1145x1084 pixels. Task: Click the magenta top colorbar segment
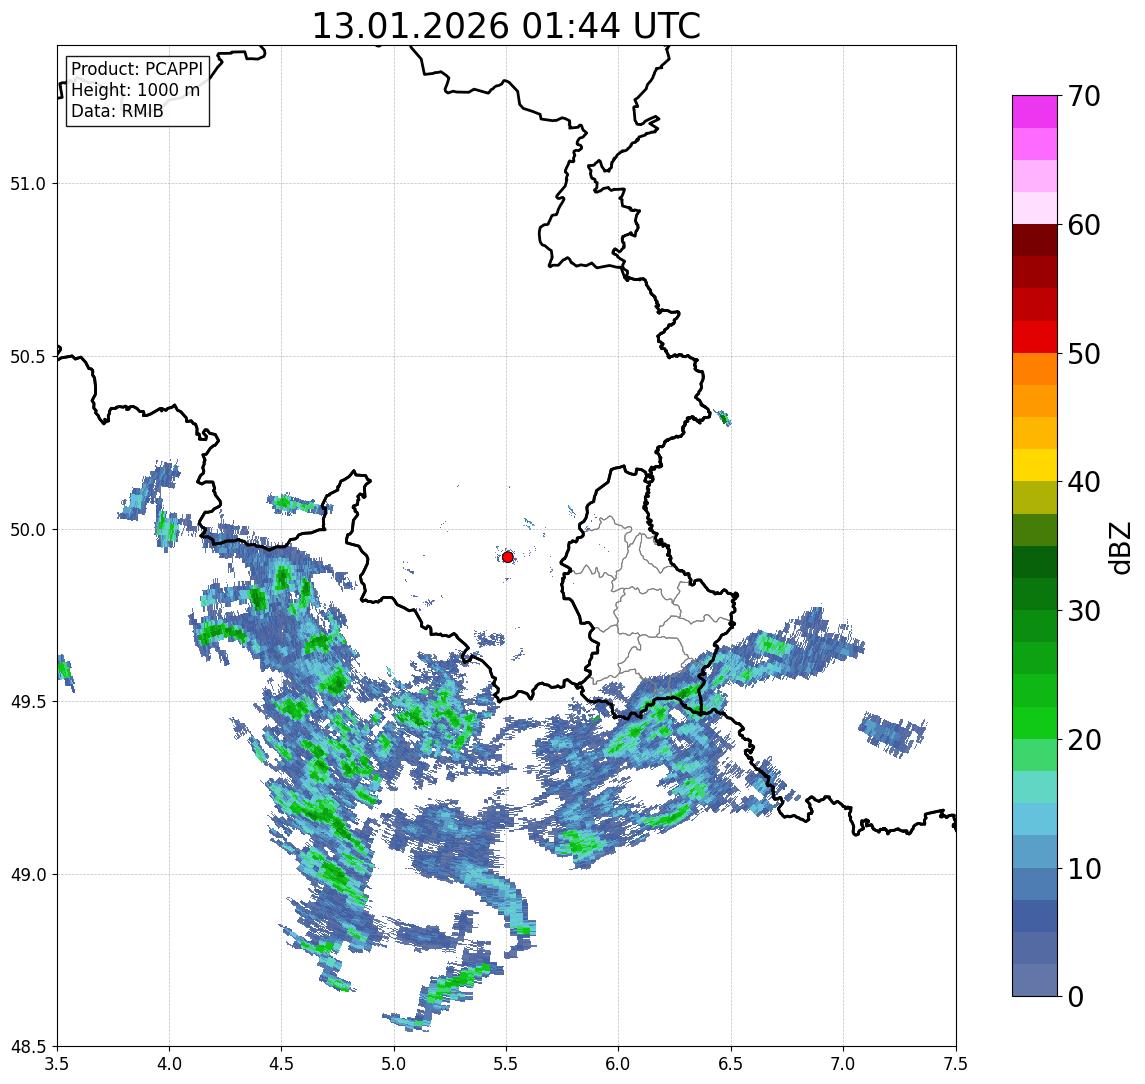(1035, 112)
